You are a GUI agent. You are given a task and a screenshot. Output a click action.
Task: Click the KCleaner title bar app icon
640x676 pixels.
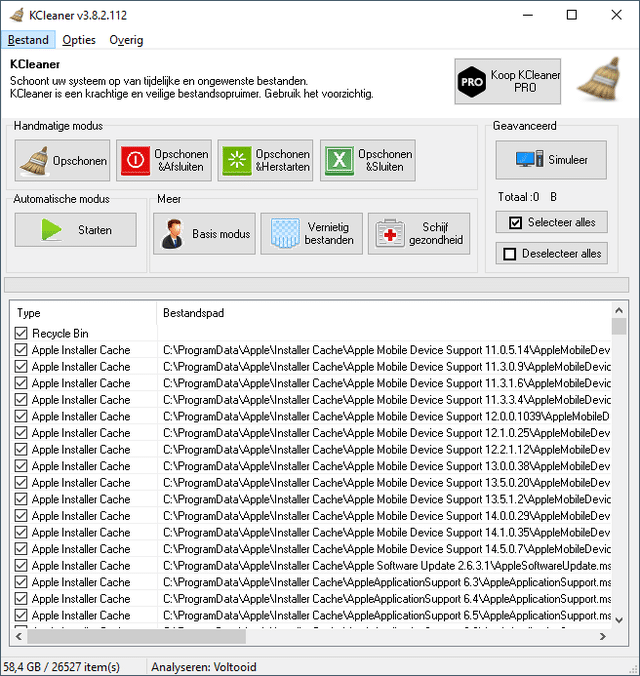(x=17, y=15)
